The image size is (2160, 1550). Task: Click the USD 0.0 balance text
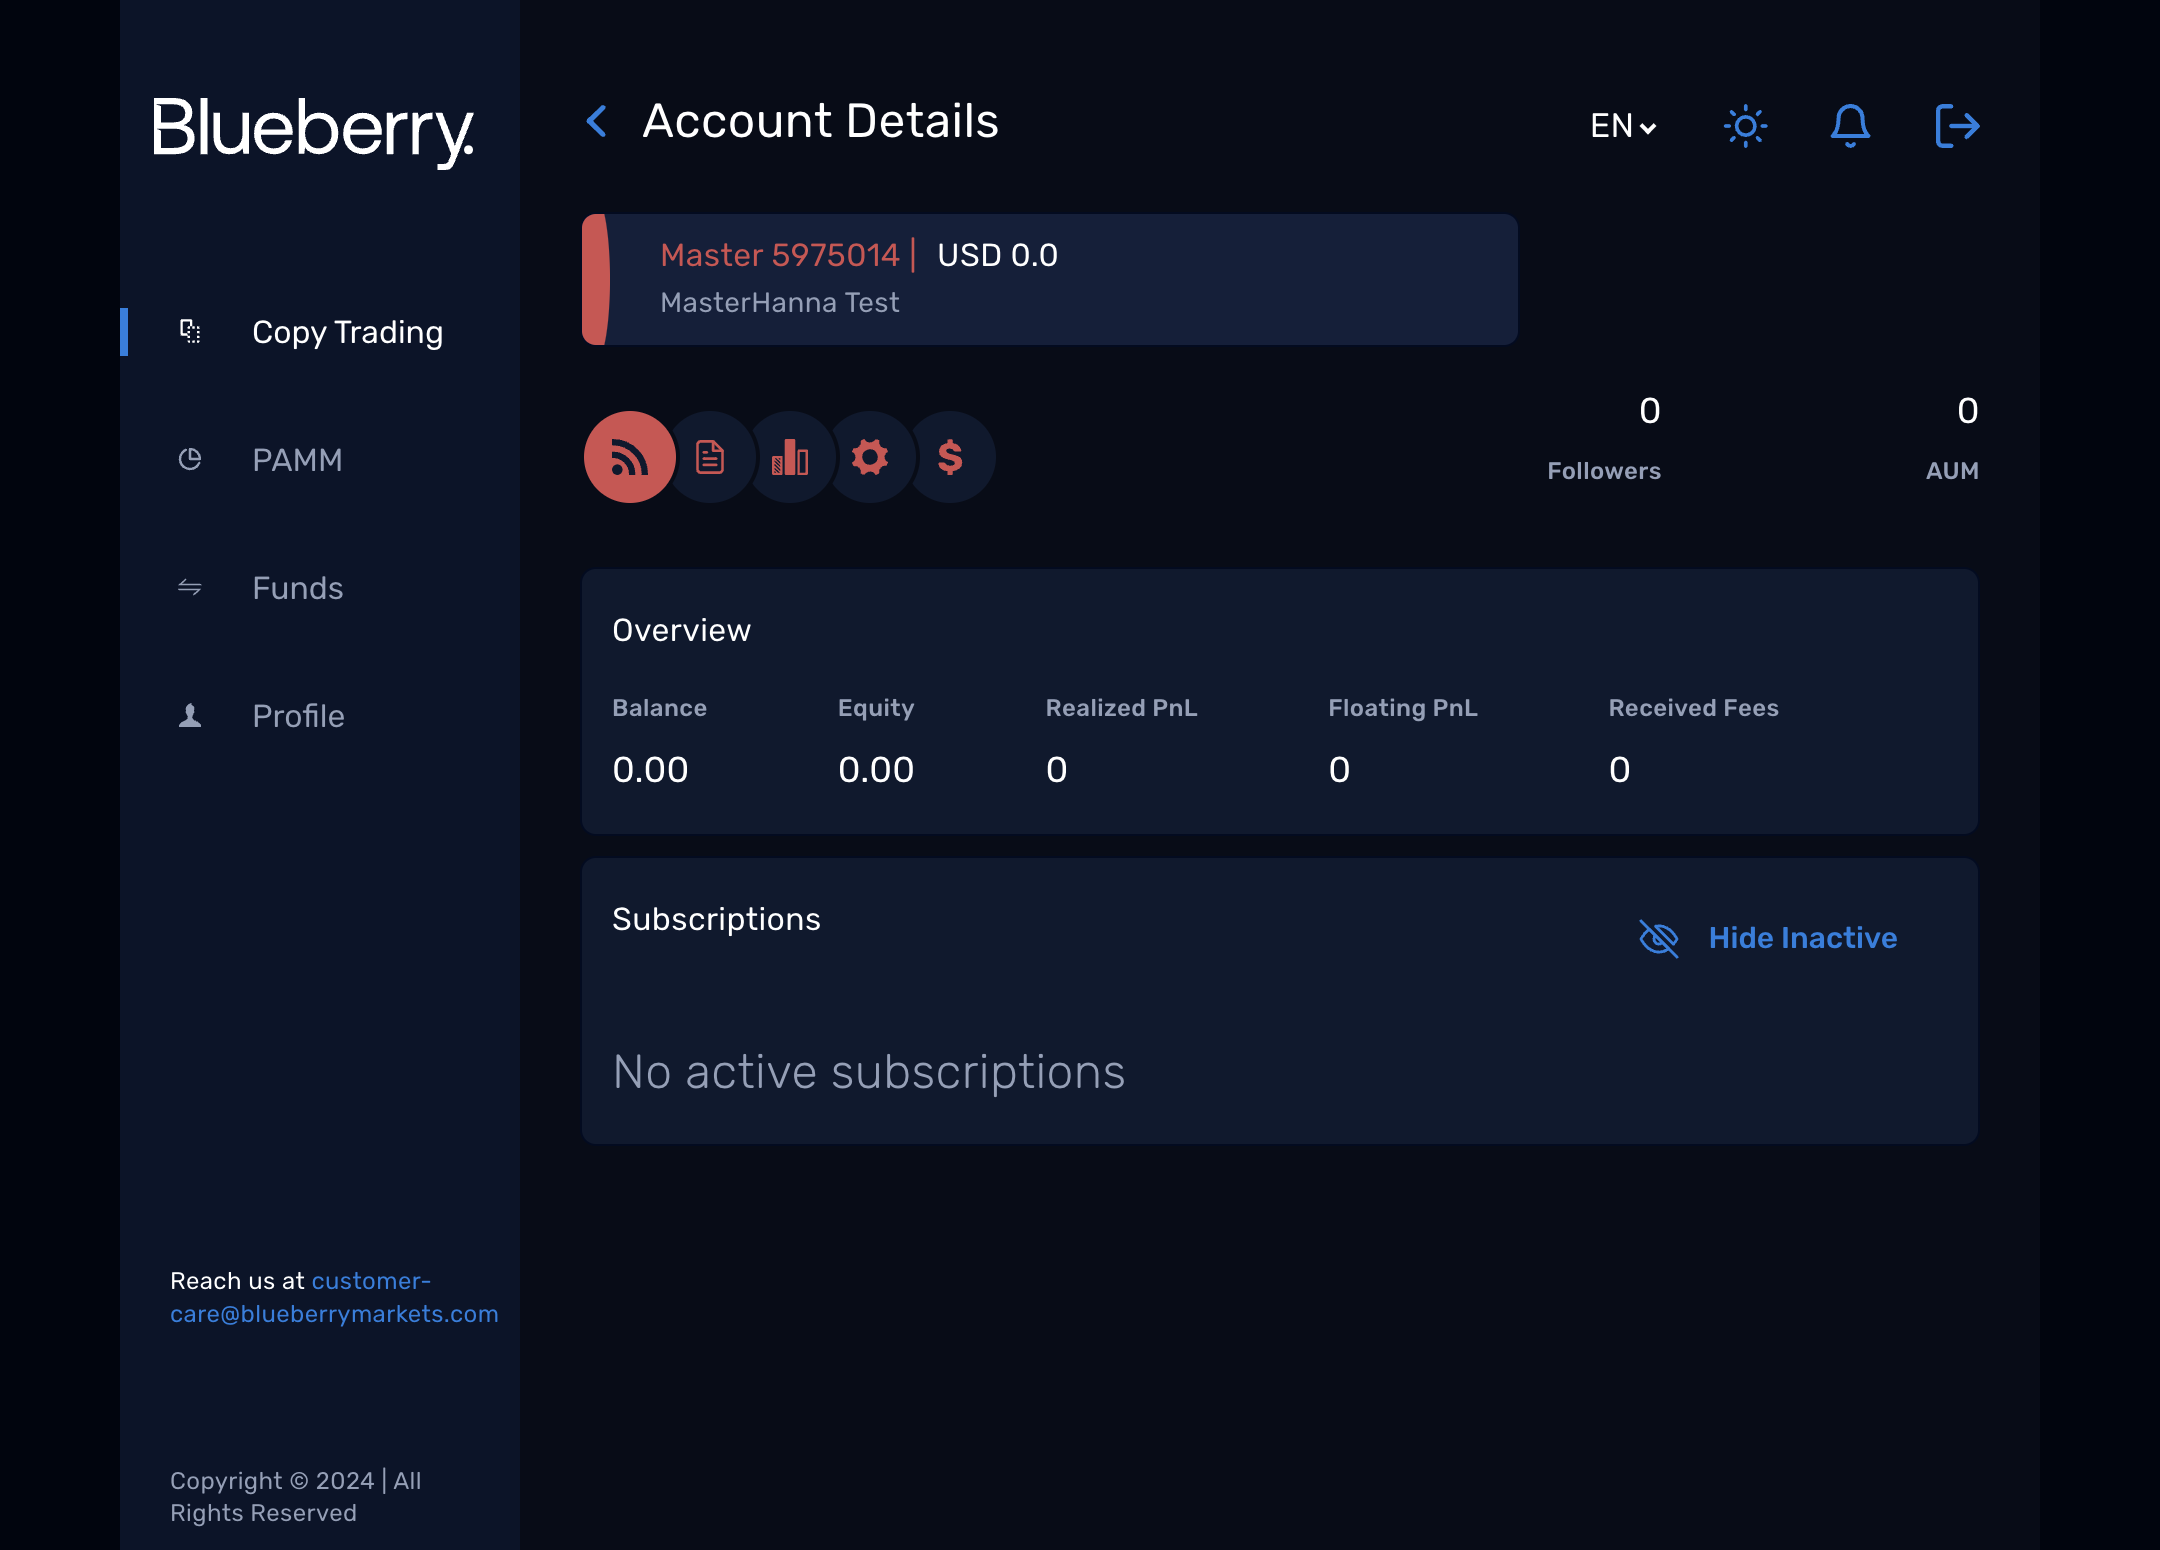997,255
